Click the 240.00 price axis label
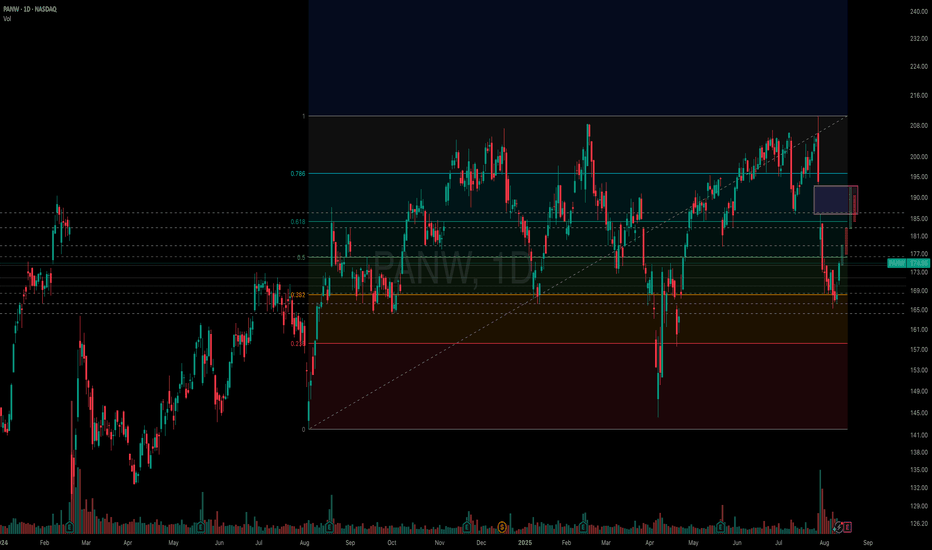This screenshot has height=550, width=932. point(918,12)
